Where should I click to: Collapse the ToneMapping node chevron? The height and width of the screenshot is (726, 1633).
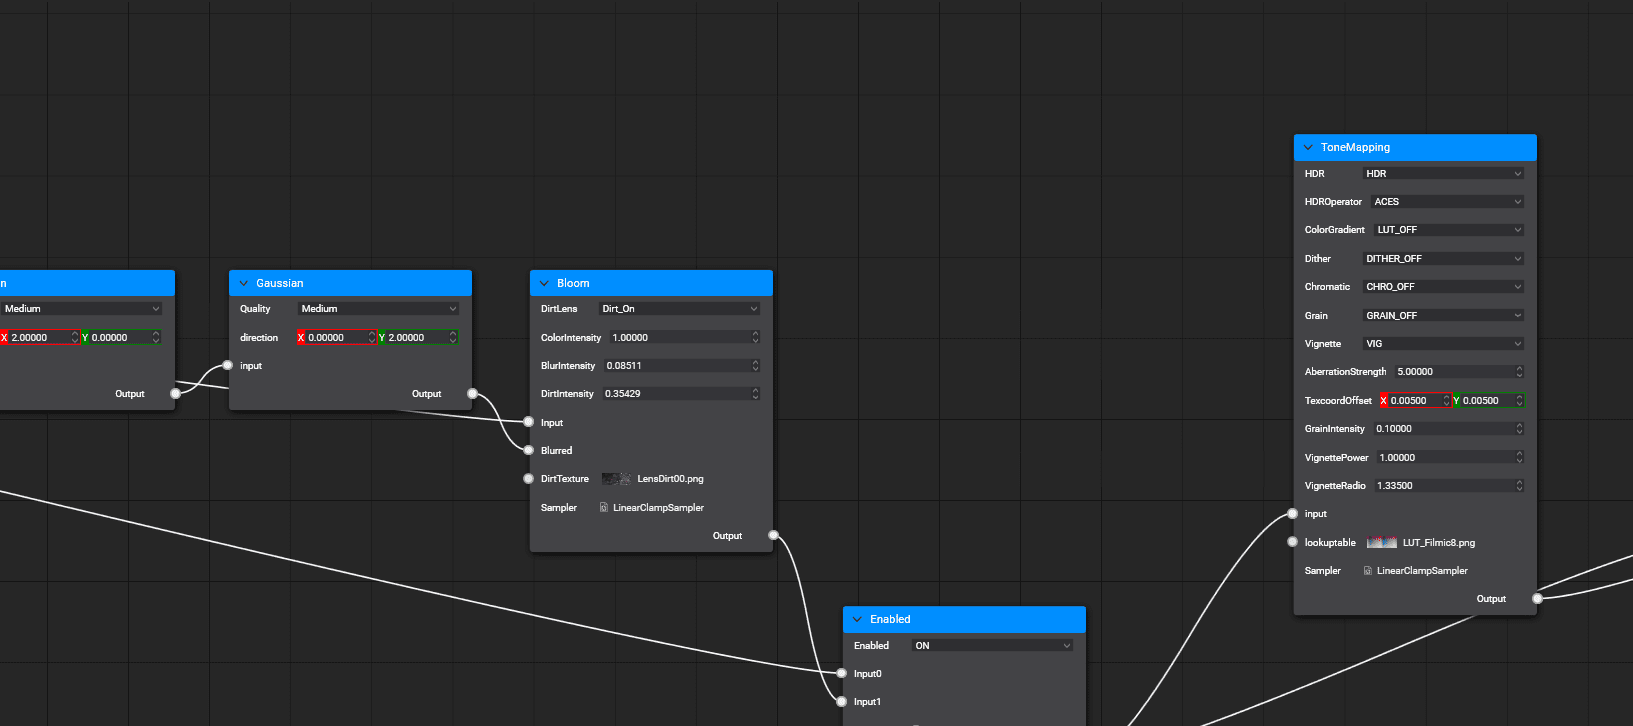[x=1308, y=148]
